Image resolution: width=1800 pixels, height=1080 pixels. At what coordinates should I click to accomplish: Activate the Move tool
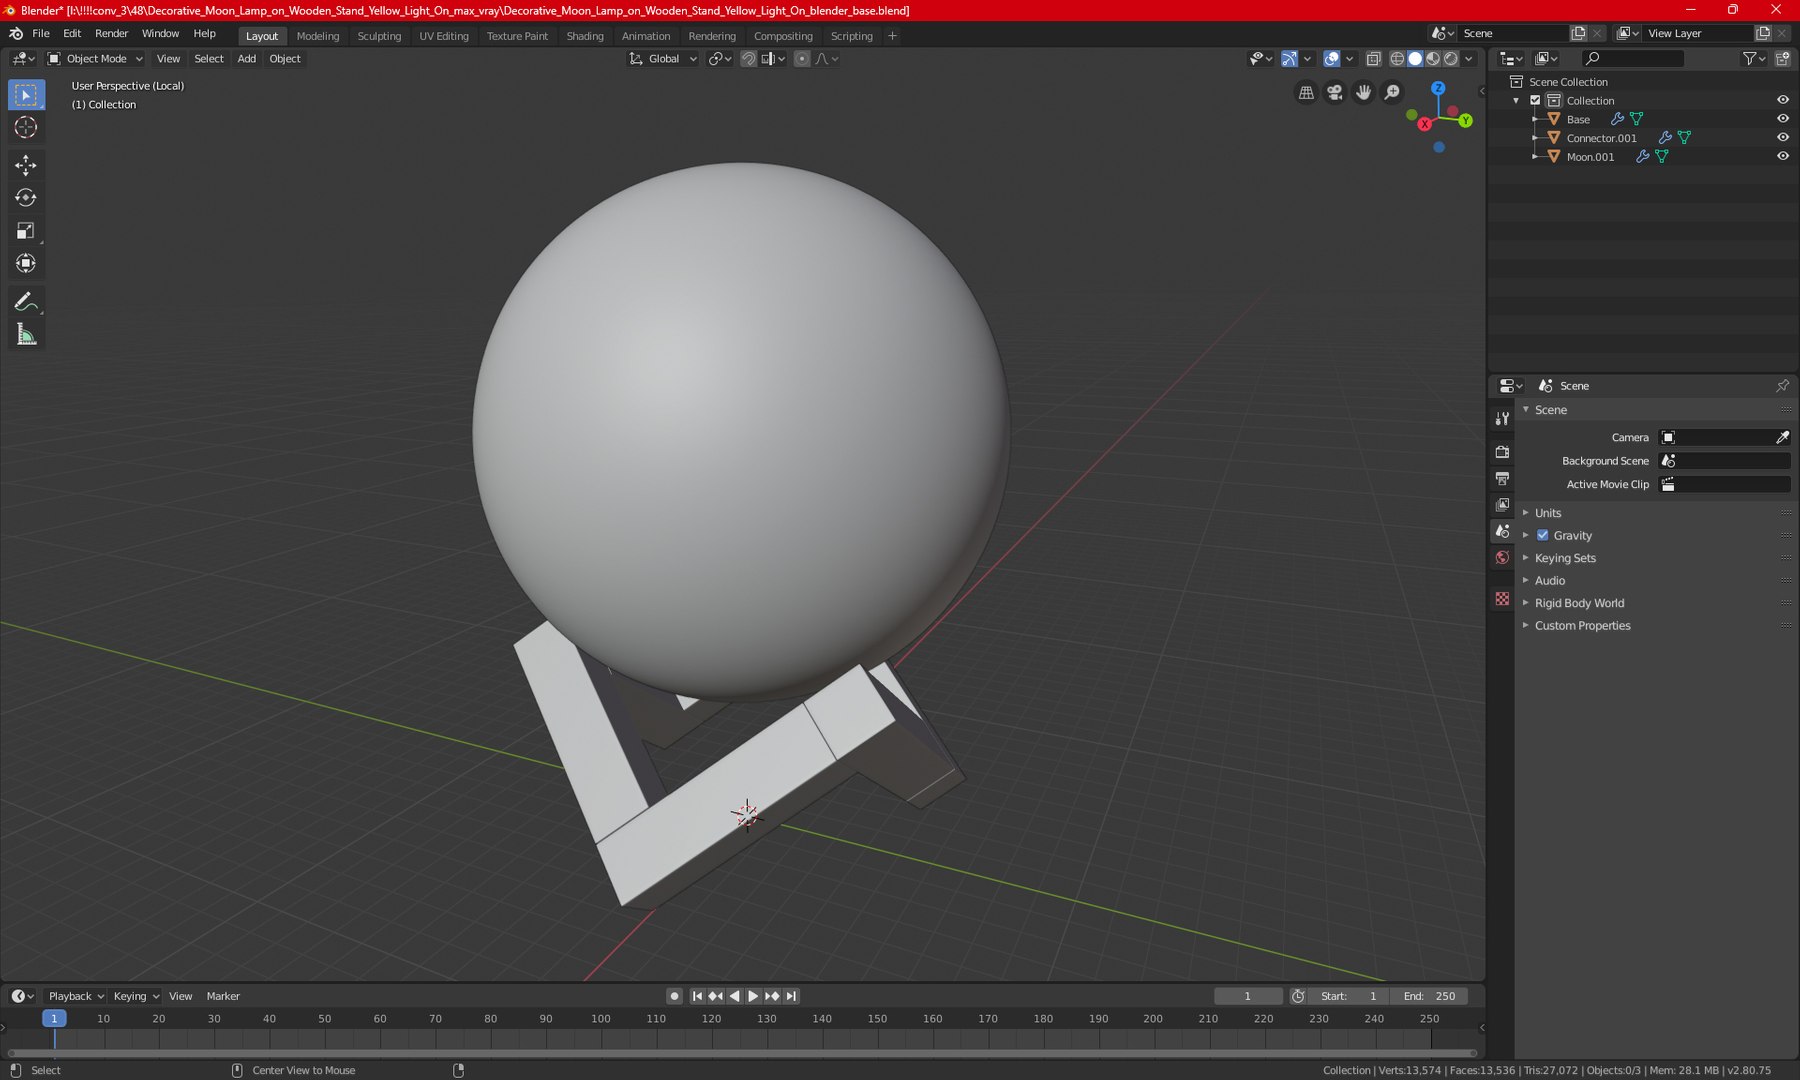[26, 165]
